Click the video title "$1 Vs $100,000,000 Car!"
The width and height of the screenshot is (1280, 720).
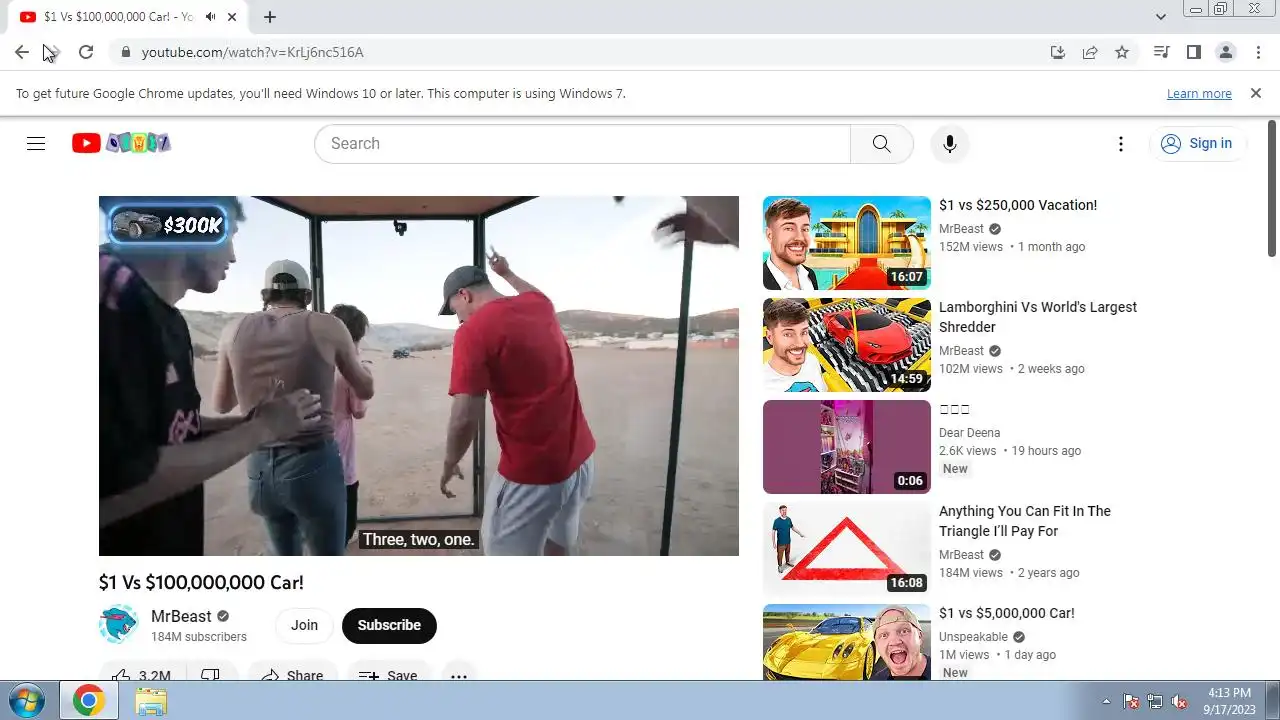[x=201, y=582]
